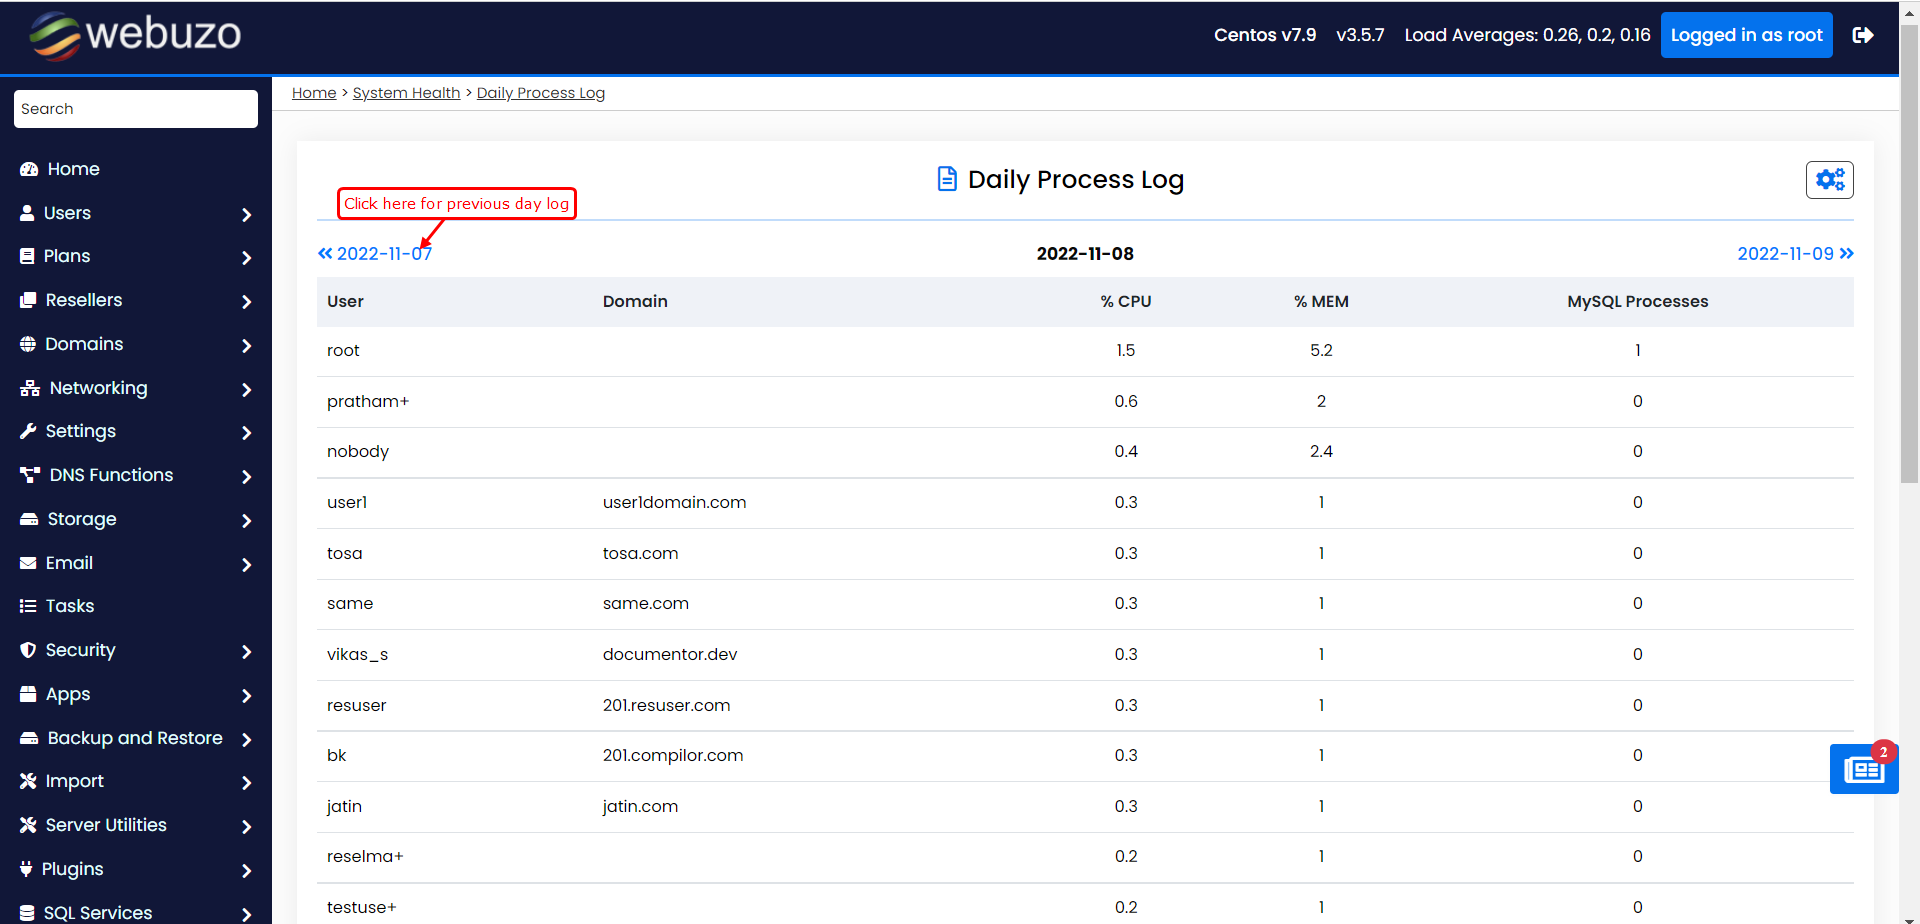The width and height of the screenshot is (1920, 924).
Task: Click the Home dashboard icon in sidebar
Action: 29,169
